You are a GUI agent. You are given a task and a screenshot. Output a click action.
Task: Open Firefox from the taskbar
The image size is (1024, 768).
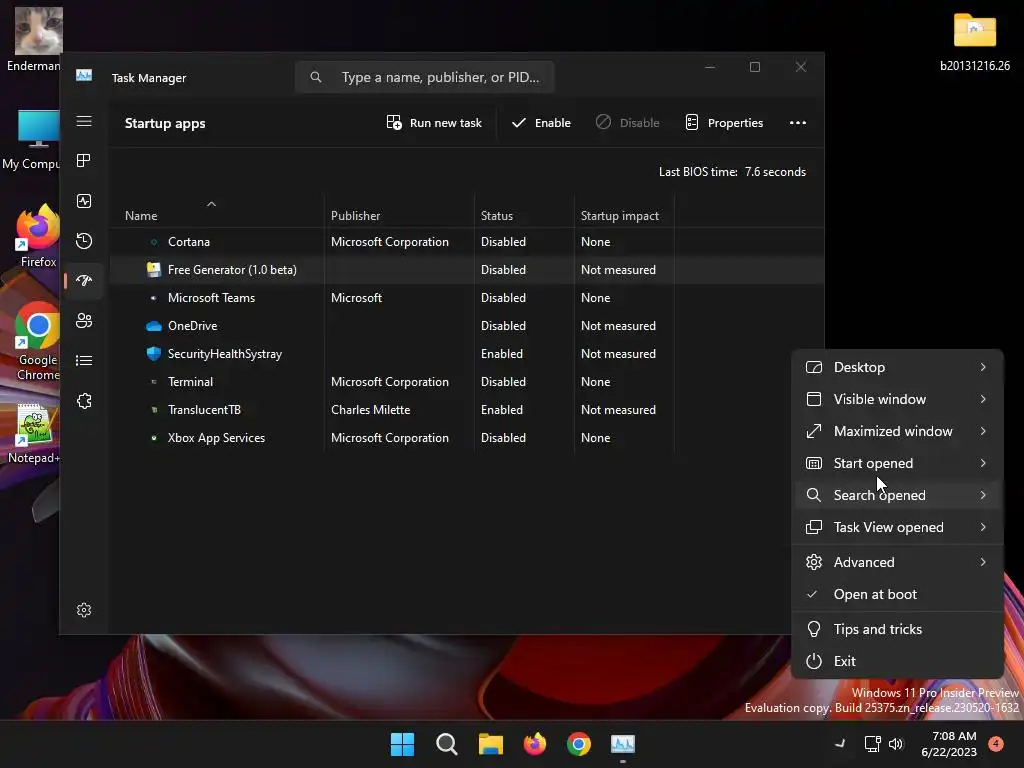tap(535, 744)
